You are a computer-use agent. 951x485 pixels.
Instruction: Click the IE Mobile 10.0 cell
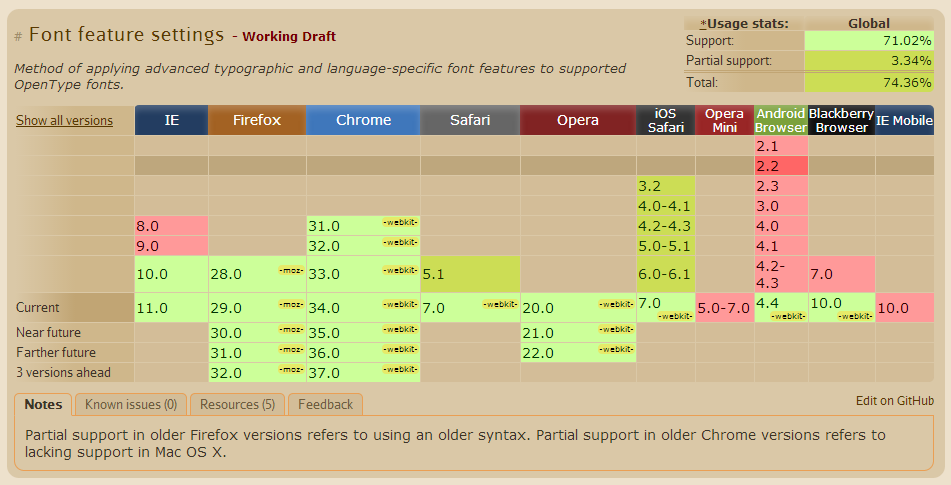tap(904, 308)
